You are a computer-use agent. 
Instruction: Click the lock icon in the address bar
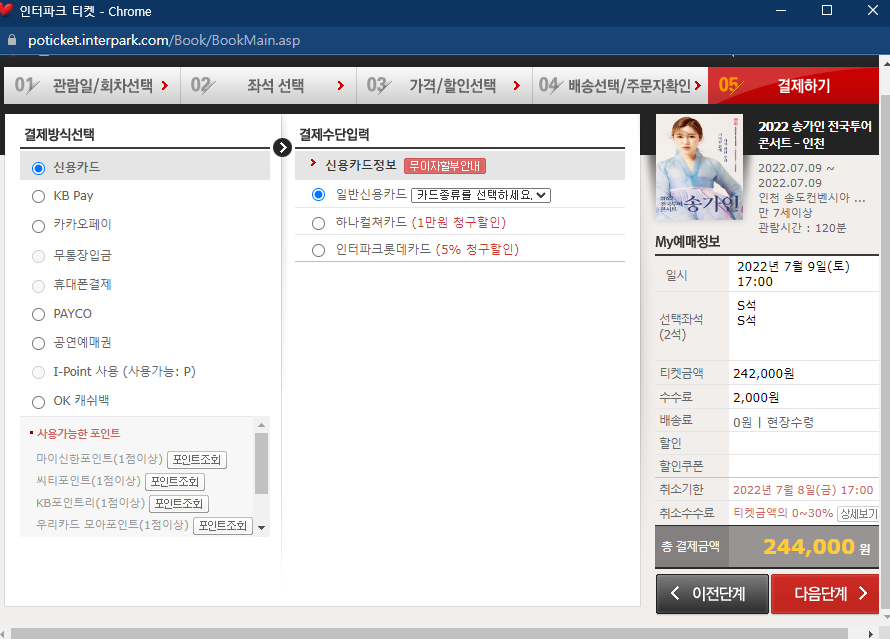click(x=12, y=40)
